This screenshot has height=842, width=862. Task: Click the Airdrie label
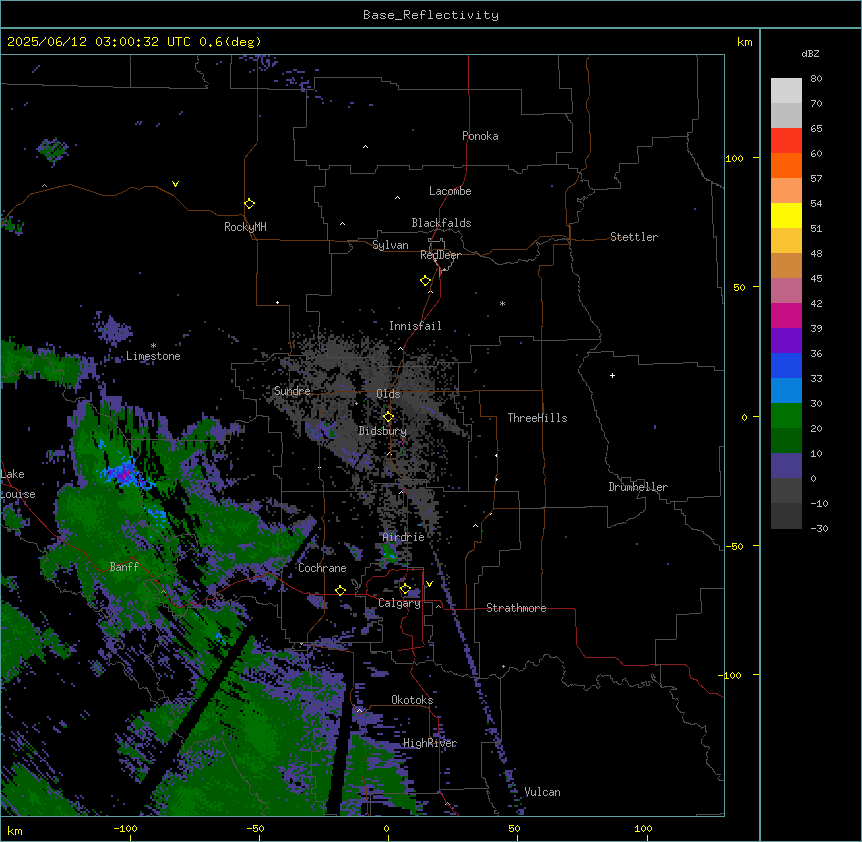click(x=404, y=537)
